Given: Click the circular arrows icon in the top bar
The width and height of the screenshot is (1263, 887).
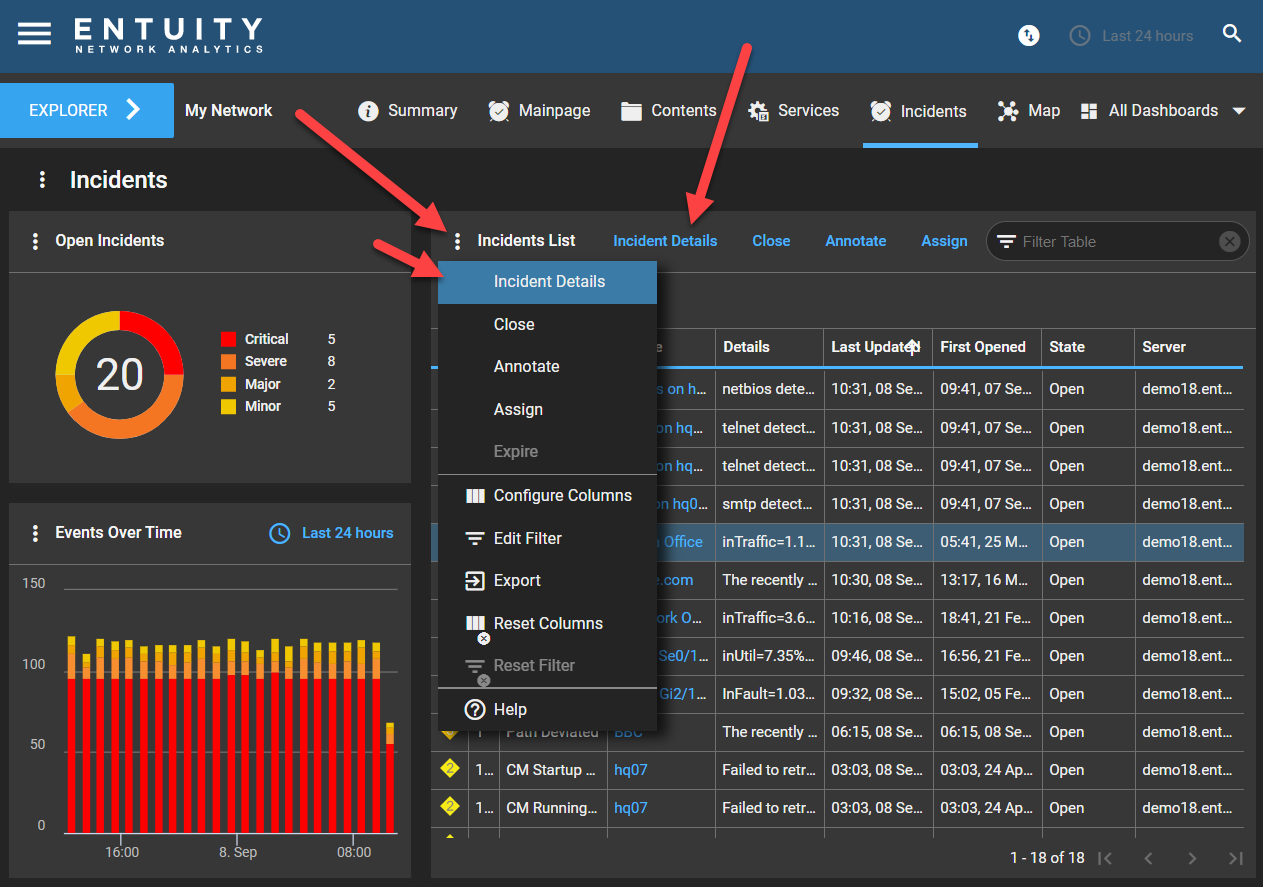Looking at the screenshot, I should tap(1028, 35).
